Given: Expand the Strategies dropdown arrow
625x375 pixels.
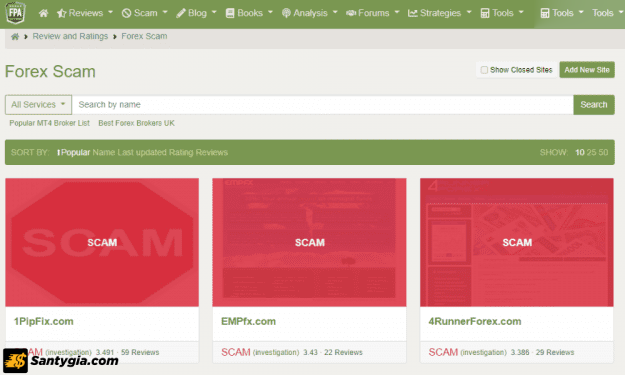Looking at the screenshot, I should [469, 12].
